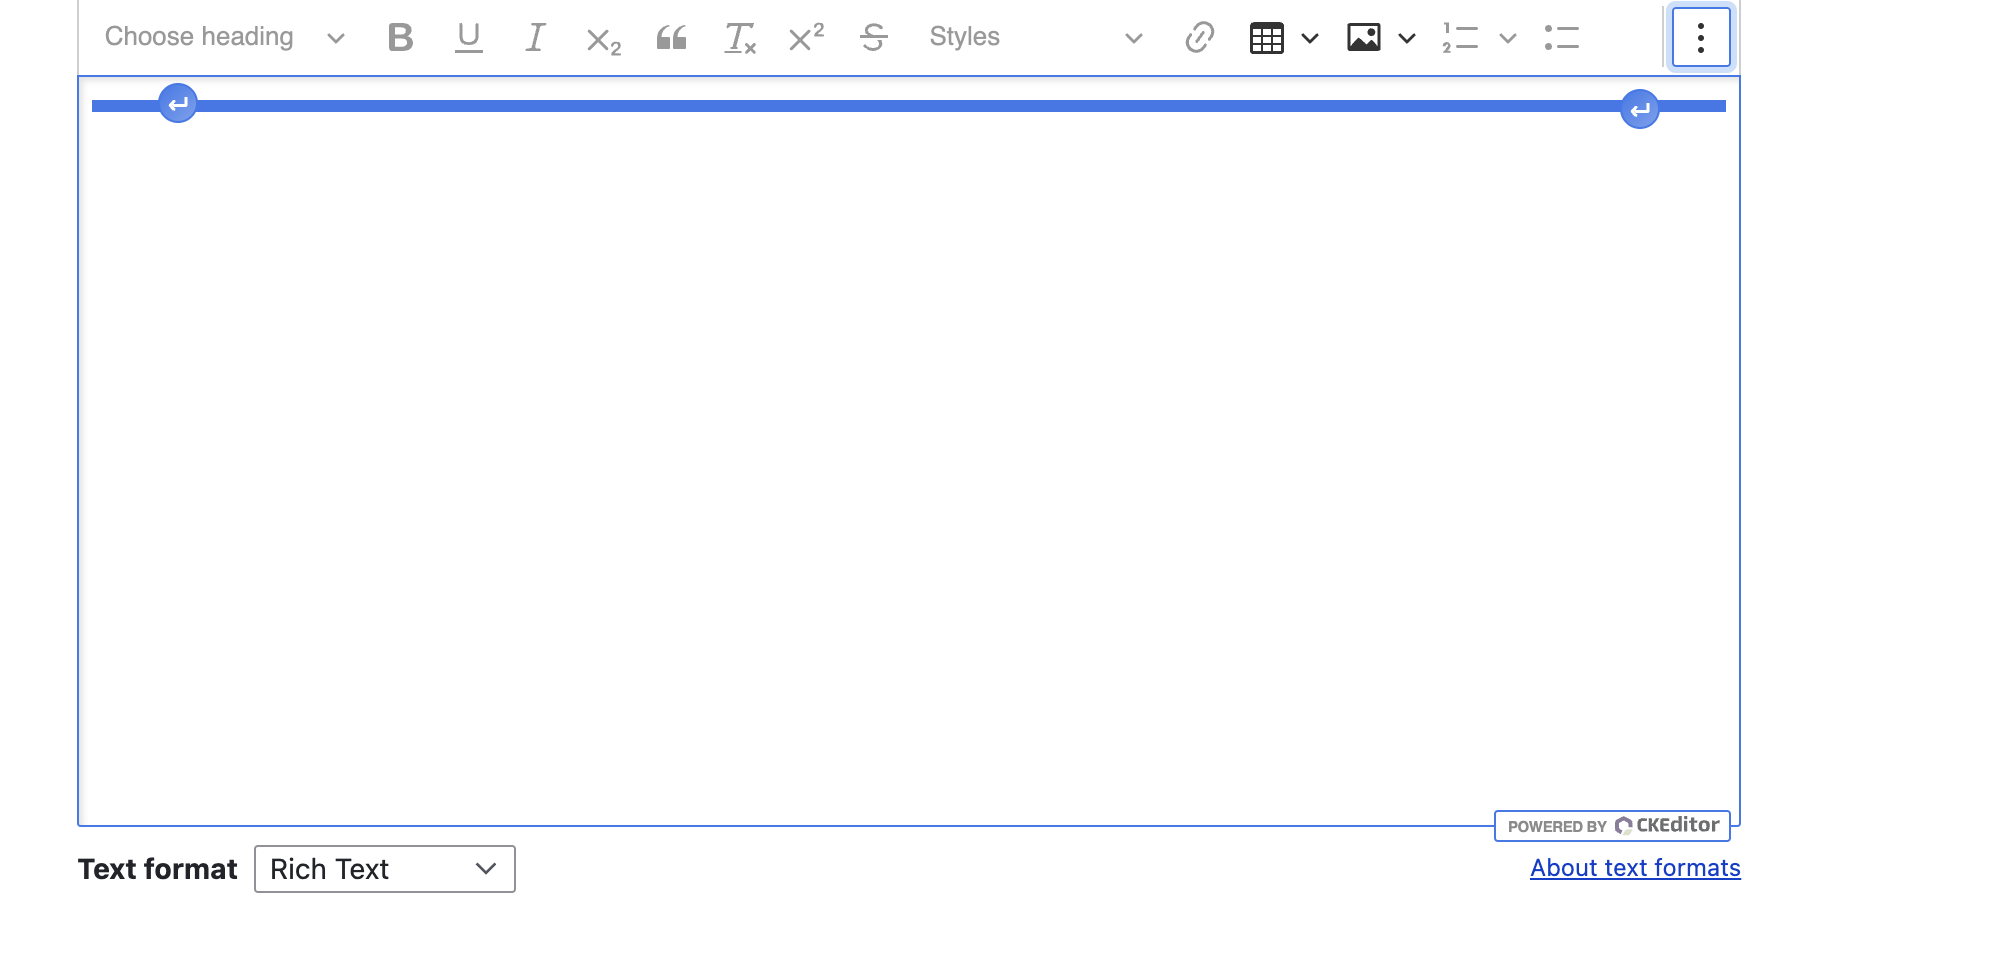Toggle underline formatting
This screenshot has width=1996, height=954.
point(468,38)
